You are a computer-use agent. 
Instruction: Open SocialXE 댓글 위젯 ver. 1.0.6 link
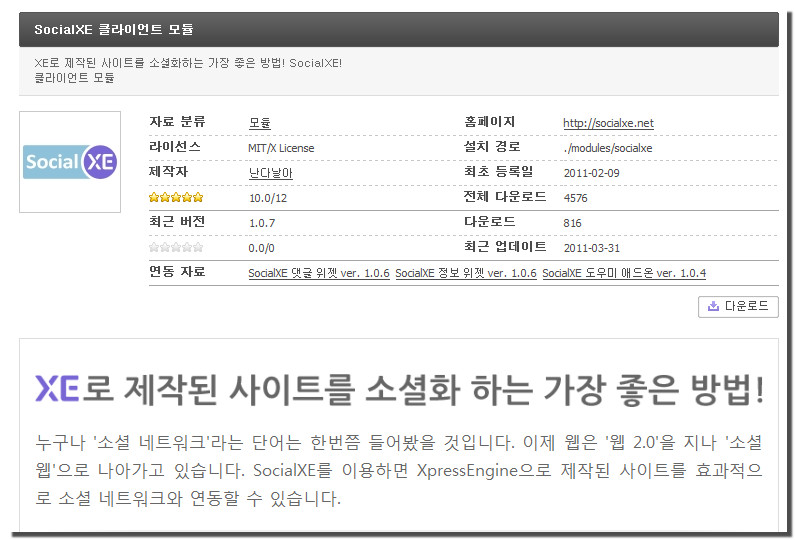tap(319, 273)
